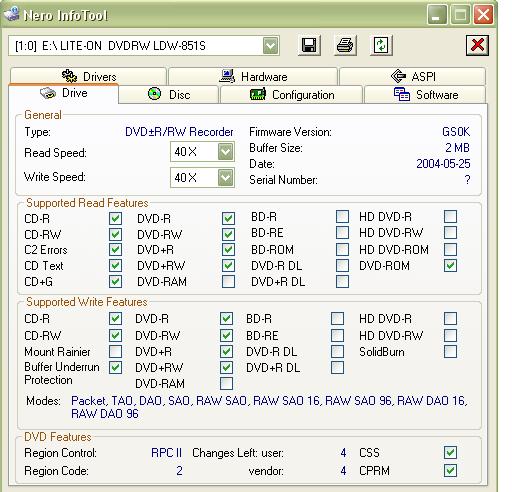
Task: Toggle DVD-RAM checkbox under Read Features
Action: click(228, 281)
